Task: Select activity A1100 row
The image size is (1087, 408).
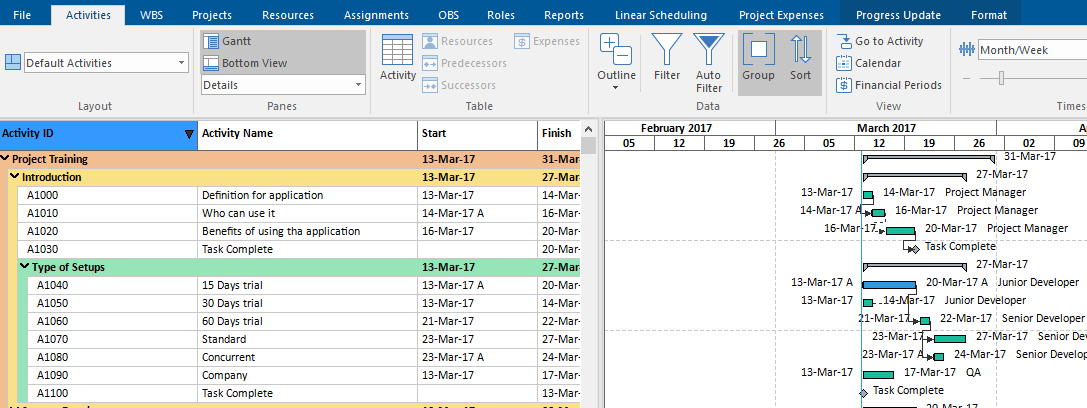Action: 304,393
